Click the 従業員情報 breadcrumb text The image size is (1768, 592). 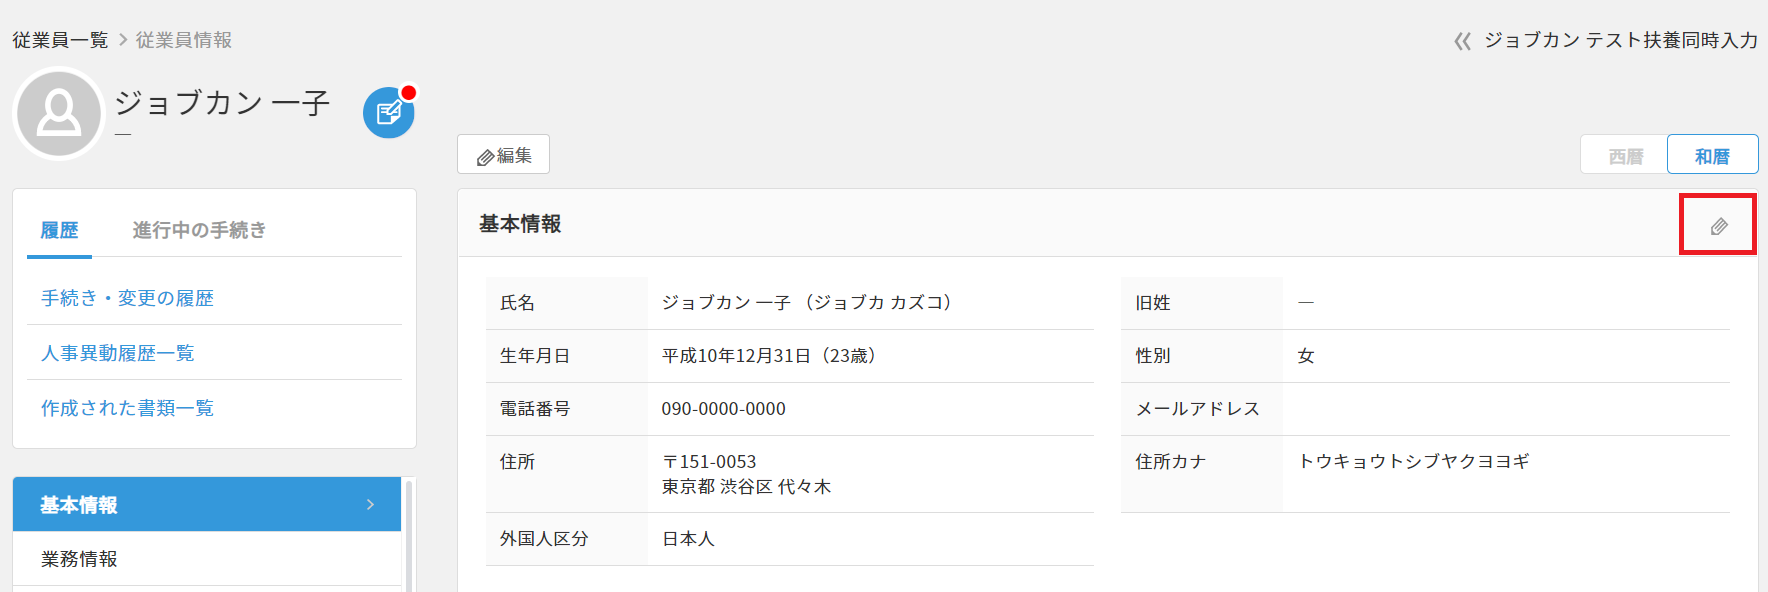point(184,40)
